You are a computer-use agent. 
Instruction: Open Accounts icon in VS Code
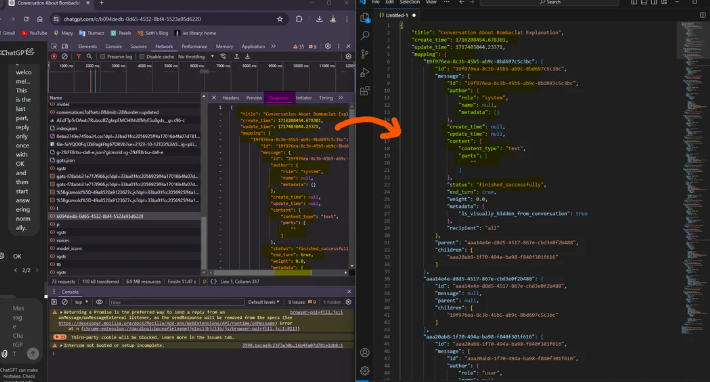[365, 353]
